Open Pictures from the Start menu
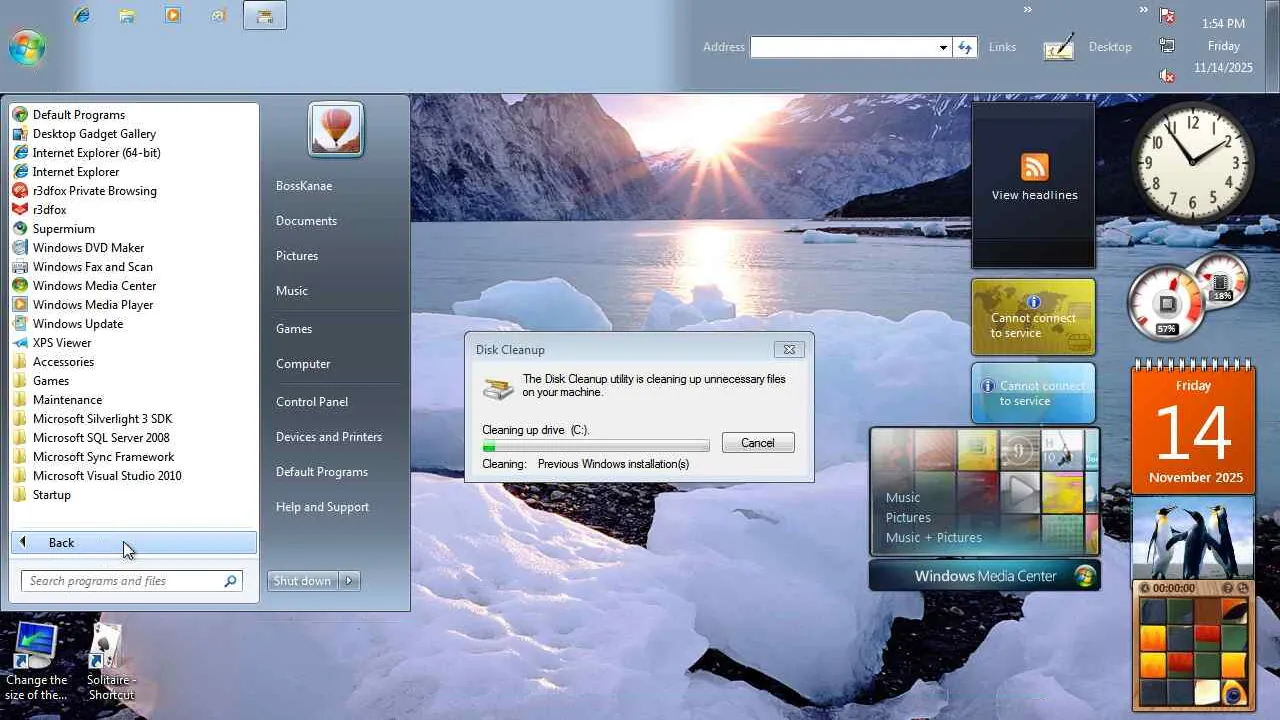The height and width of the screenshot is (720, 1280). (x=297, y=256)
